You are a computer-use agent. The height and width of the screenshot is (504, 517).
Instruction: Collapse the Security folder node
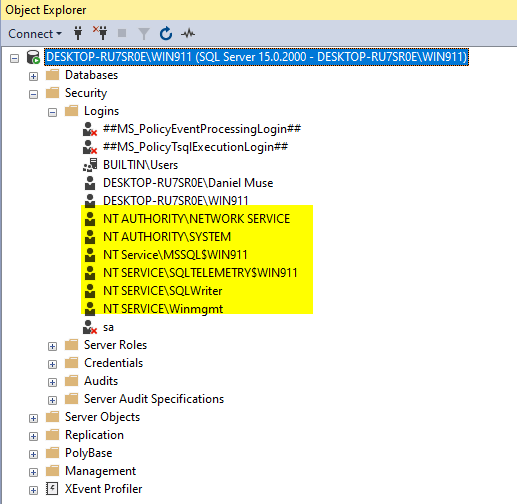coord(33,95)
